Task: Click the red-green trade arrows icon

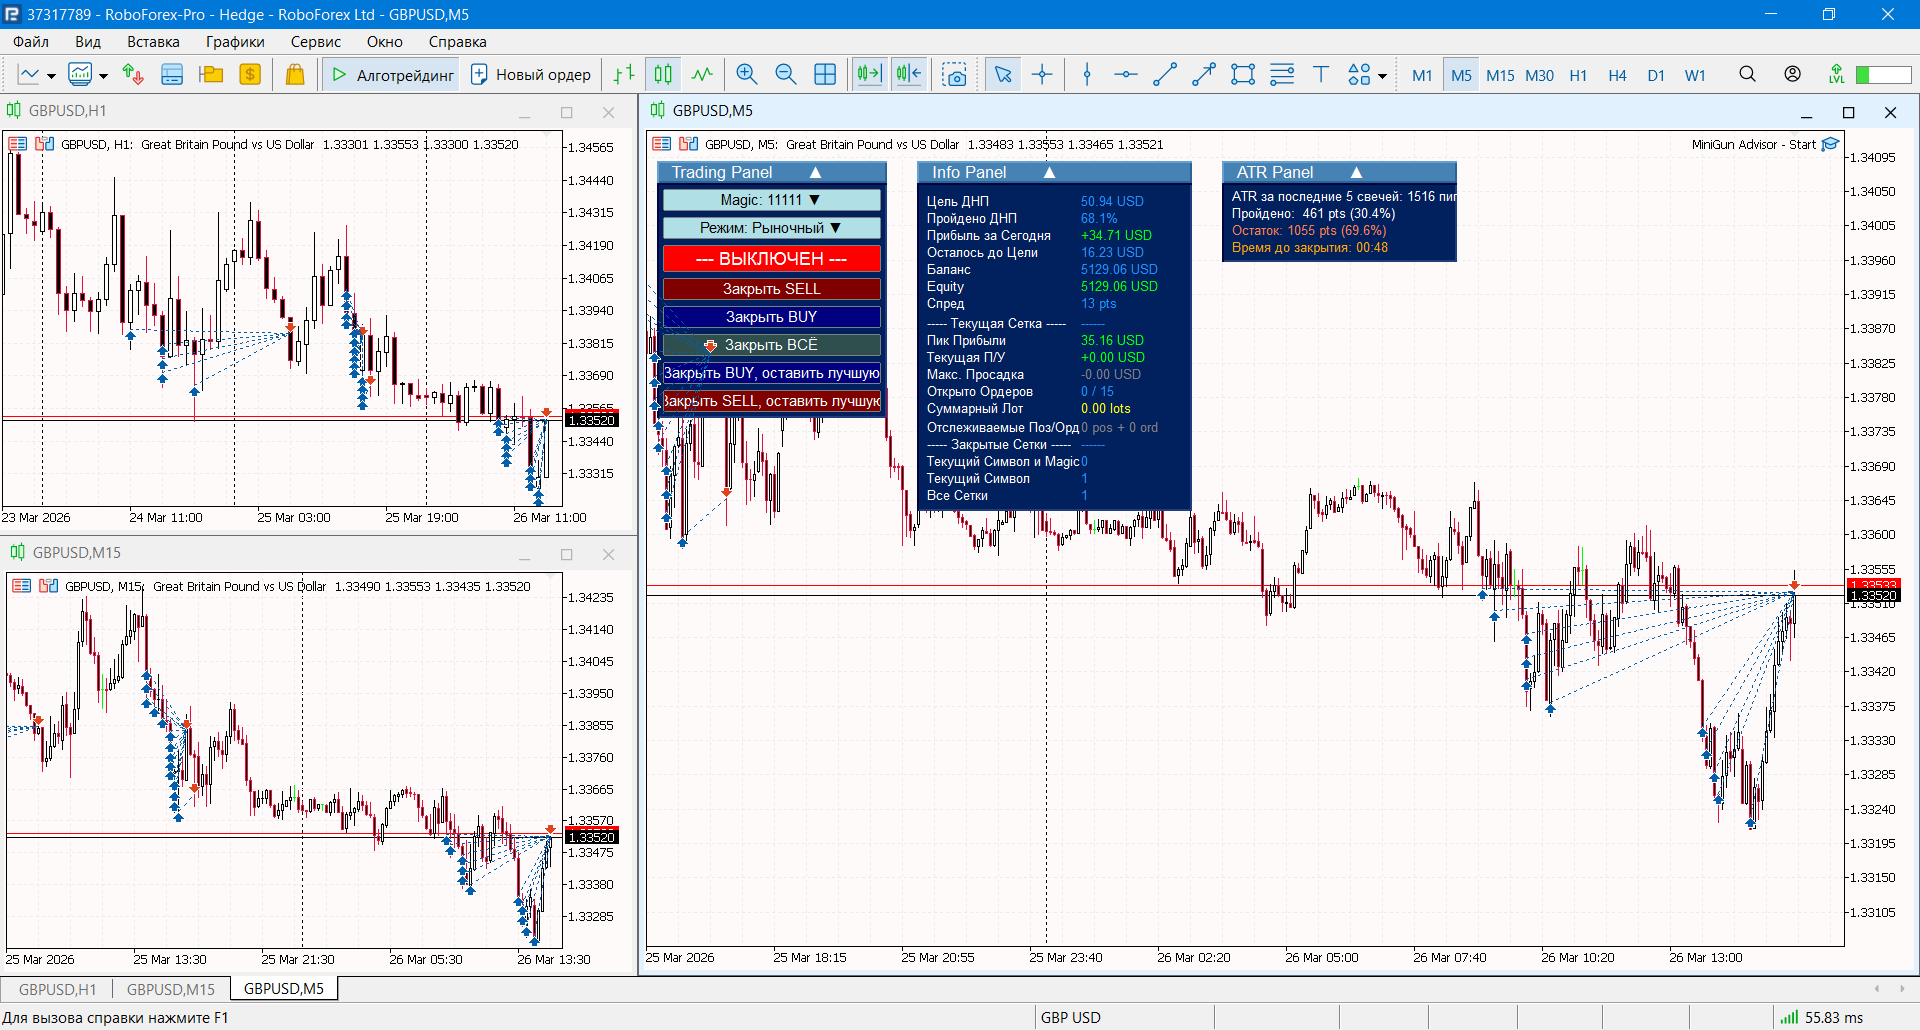Action: [133, 75]
